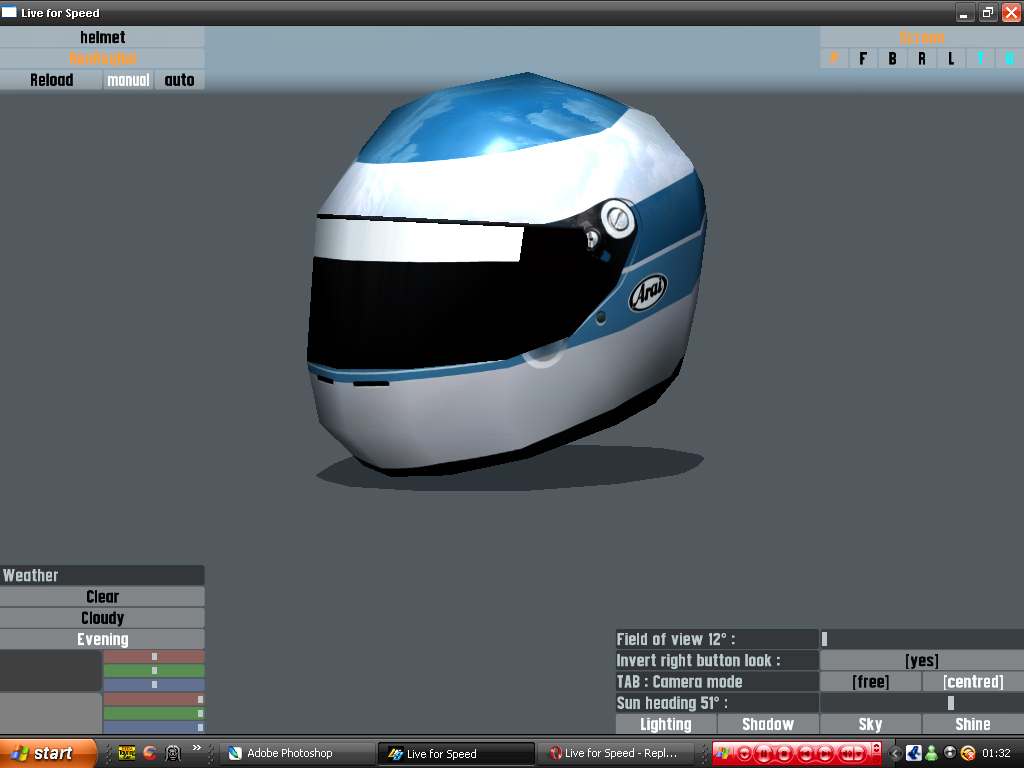The width and height of the screenshot is (1024, 768).
Task: Set reload mode to manual
Action: coord(128,80)
